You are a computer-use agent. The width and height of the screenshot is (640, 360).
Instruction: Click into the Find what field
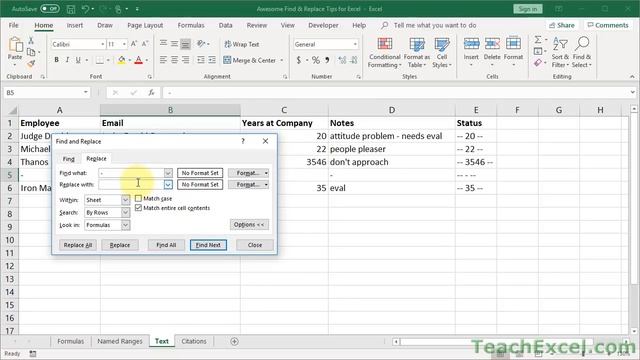point(131,173)
